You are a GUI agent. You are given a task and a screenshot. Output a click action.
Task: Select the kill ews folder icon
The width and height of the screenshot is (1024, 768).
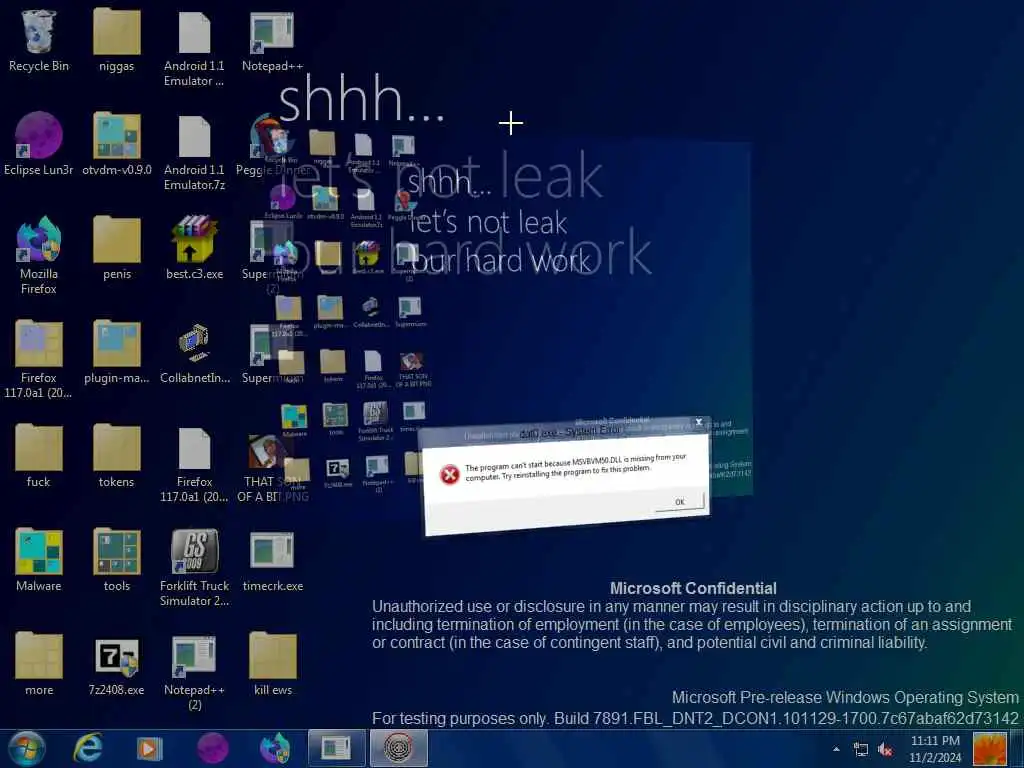(272, 664)
